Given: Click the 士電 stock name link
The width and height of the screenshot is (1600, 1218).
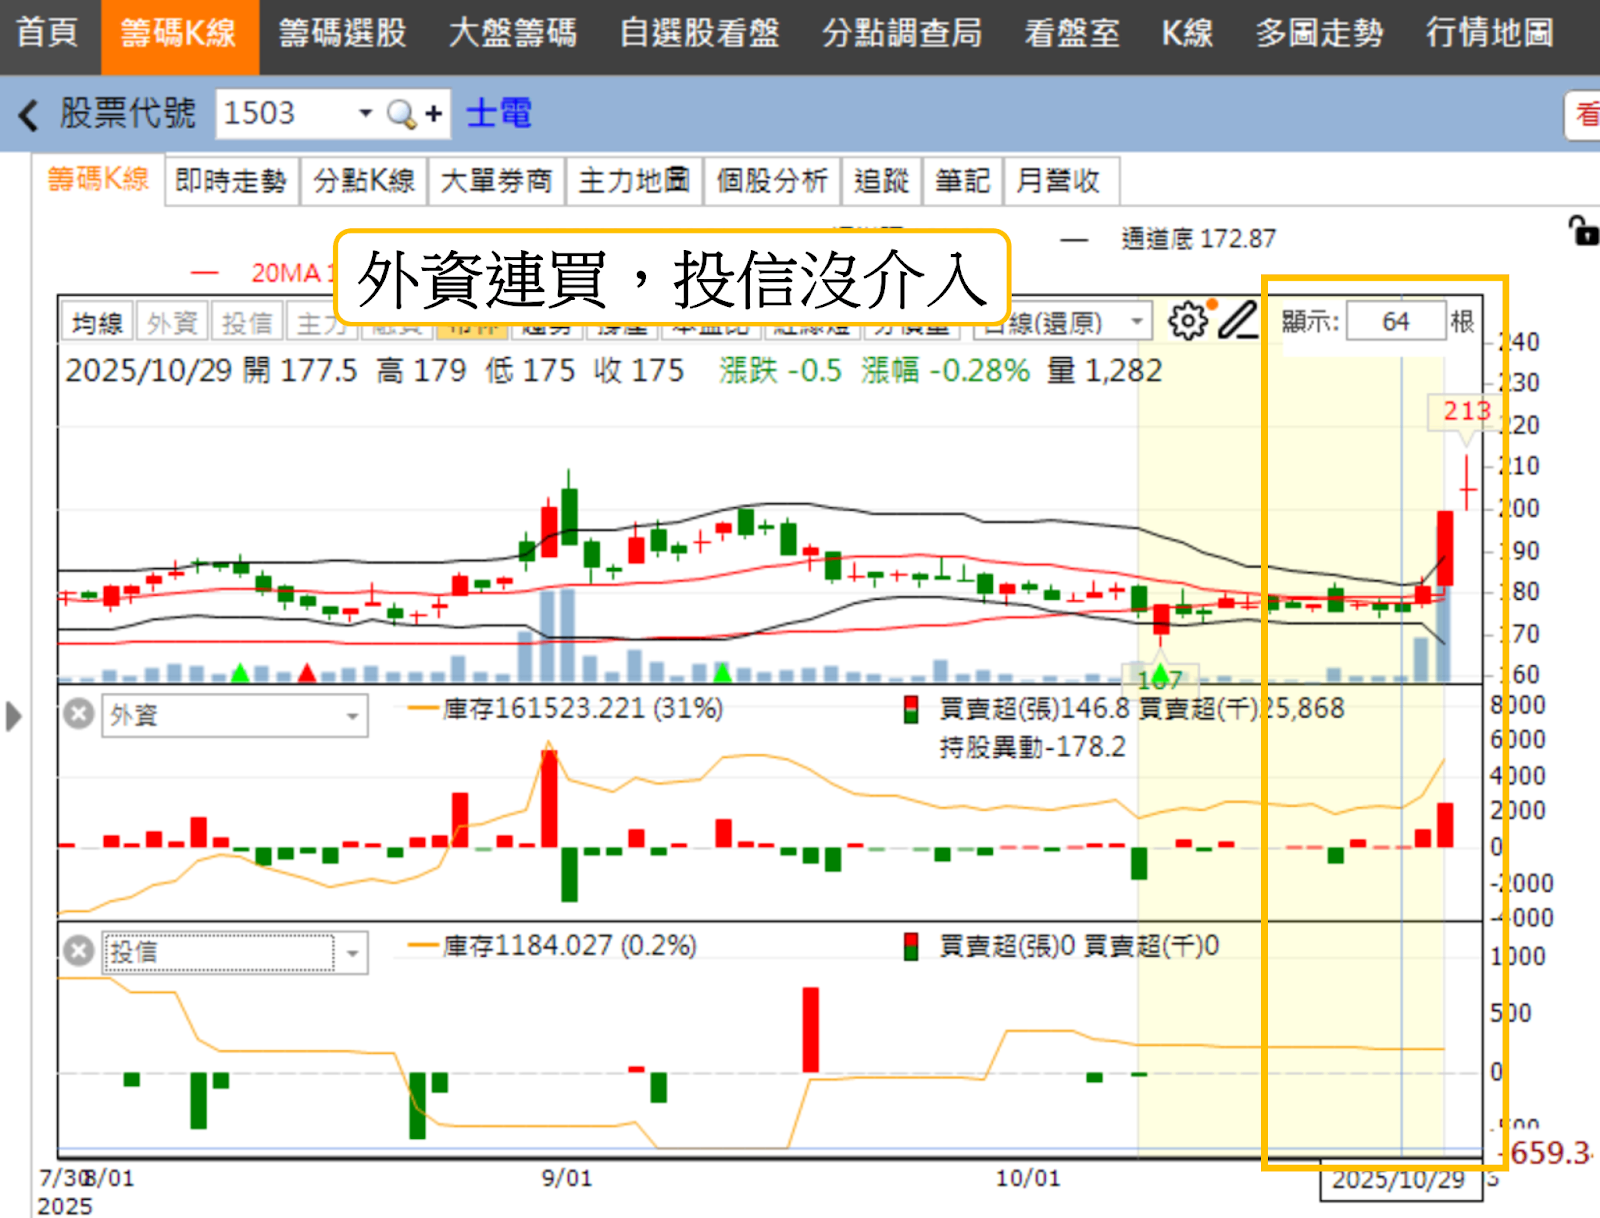Looking at the screenshot, I should click(x=497, y=114).
